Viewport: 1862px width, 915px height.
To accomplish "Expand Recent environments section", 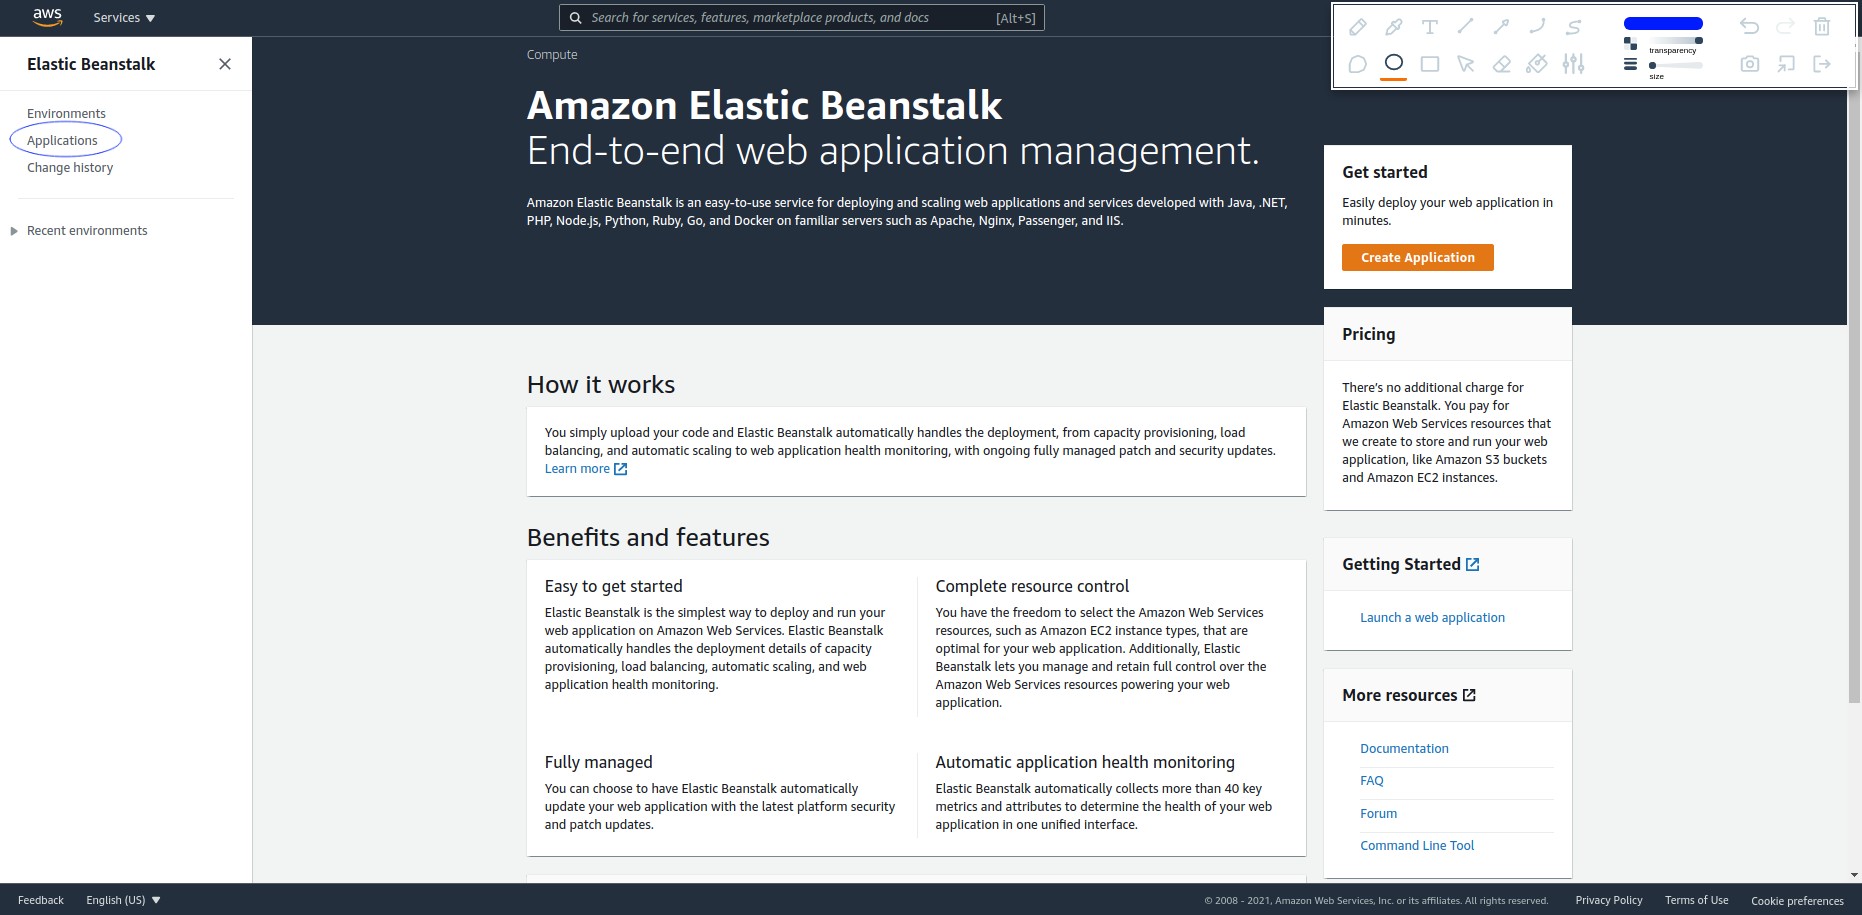I will tap(79, 230).
